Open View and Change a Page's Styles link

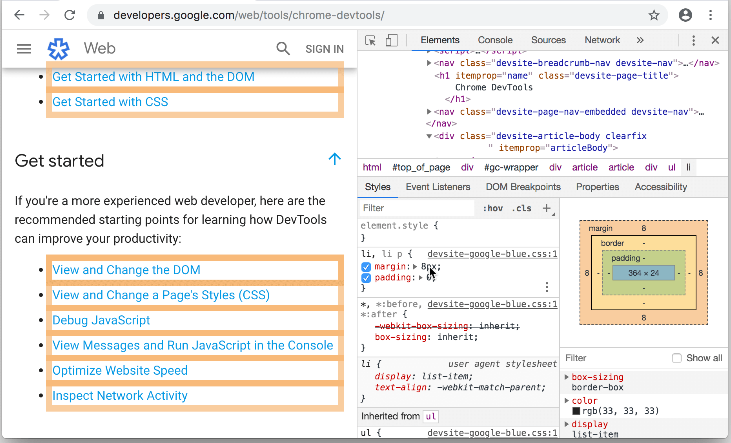(161, 295)
